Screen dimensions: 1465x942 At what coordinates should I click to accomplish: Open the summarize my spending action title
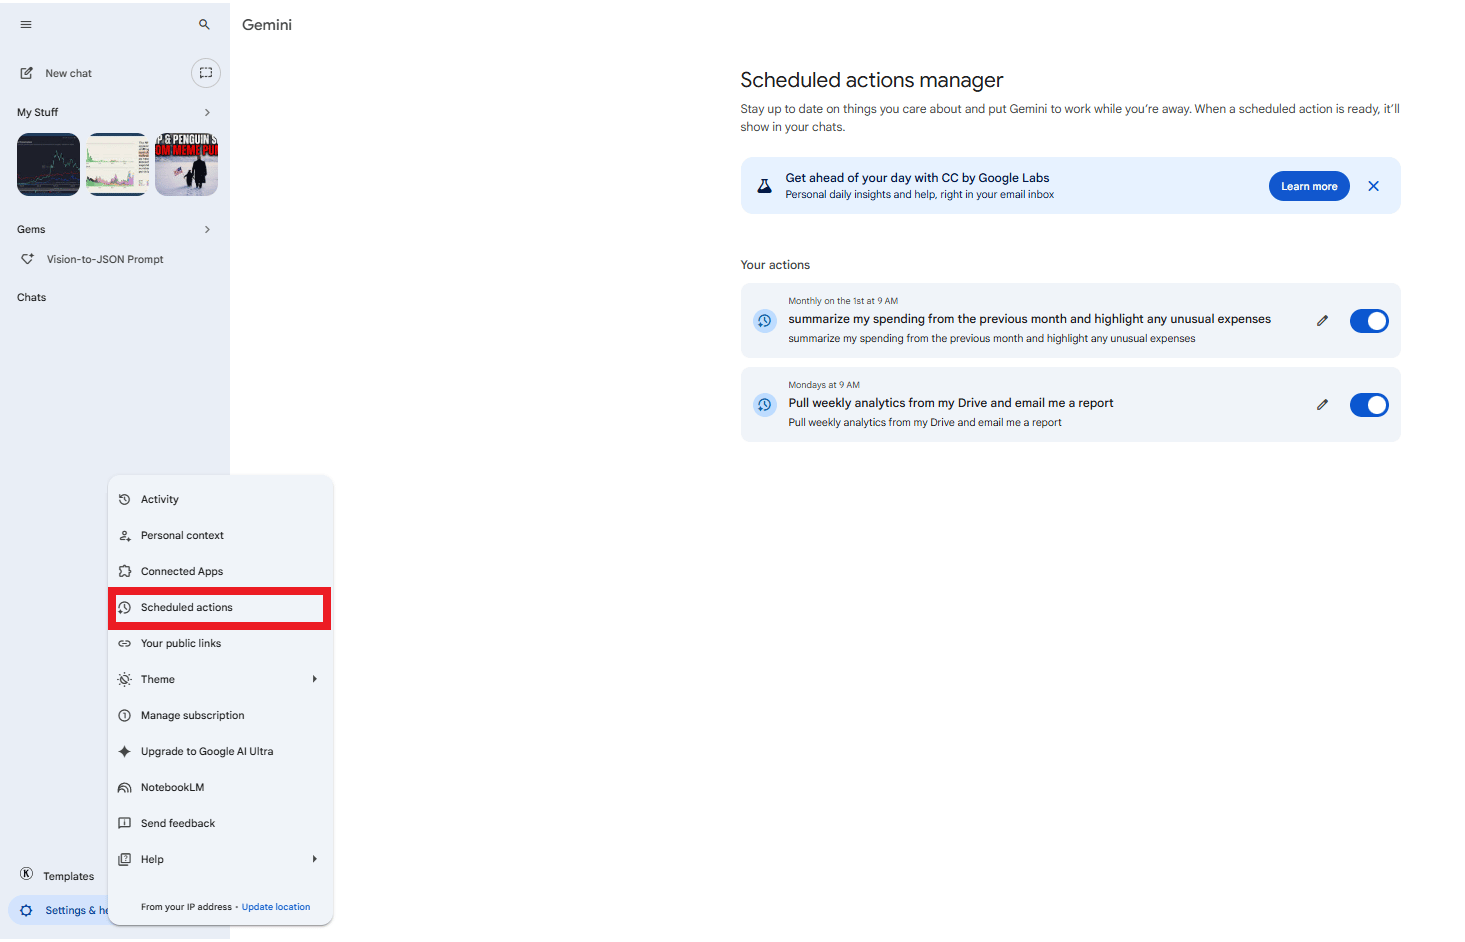click(x=1029, y=319)
